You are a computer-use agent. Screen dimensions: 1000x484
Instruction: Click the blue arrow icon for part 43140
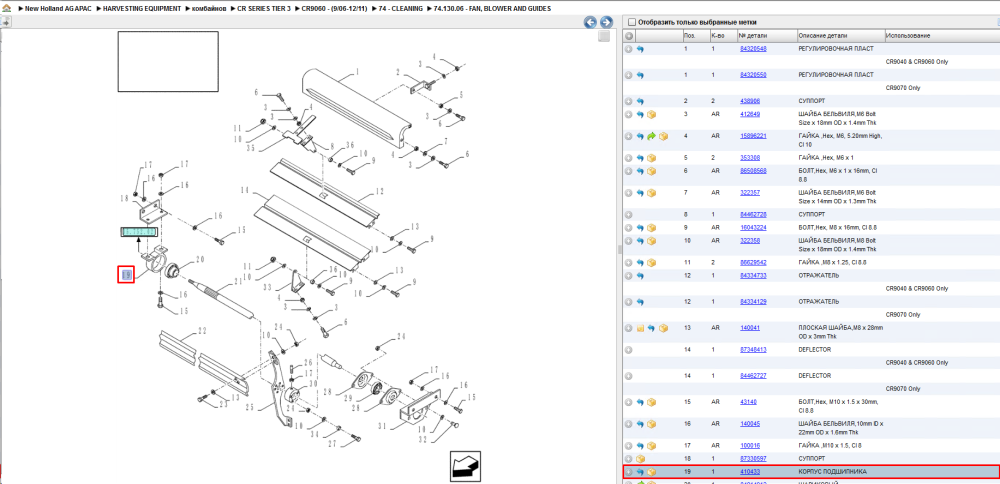click(640, 402)
